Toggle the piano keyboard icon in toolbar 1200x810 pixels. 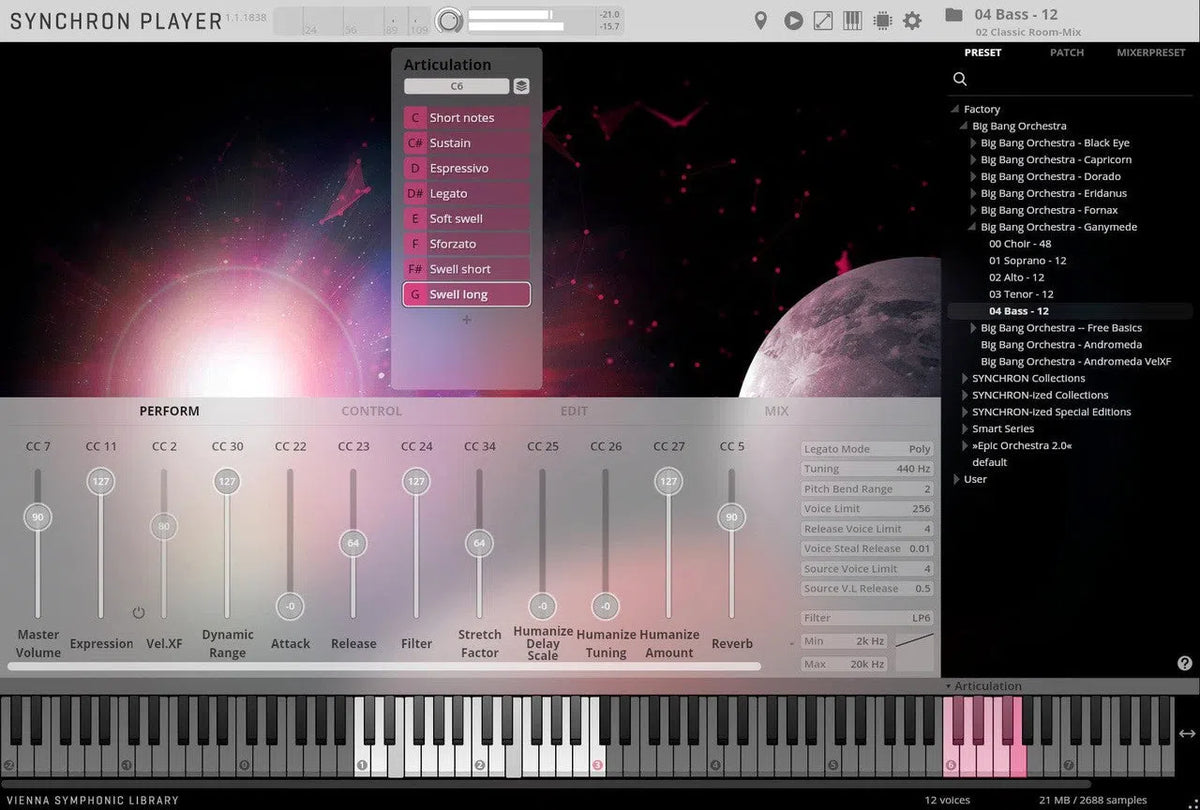click(x=853, y=20)
